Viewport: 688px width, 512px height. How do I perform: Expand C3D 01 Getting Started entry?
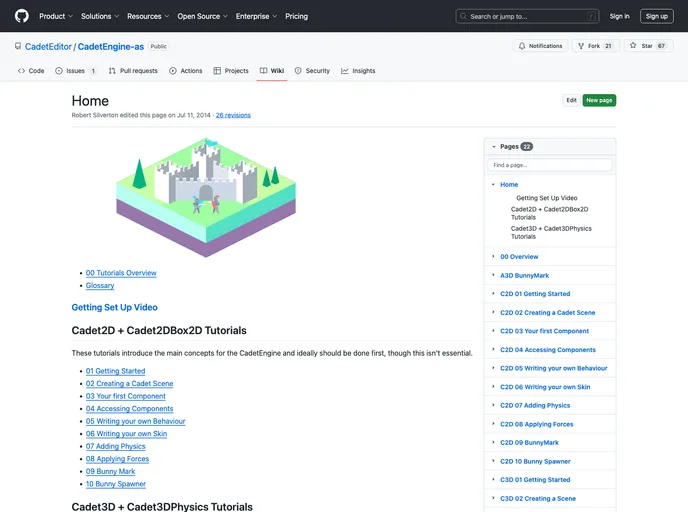click(493, 480)
